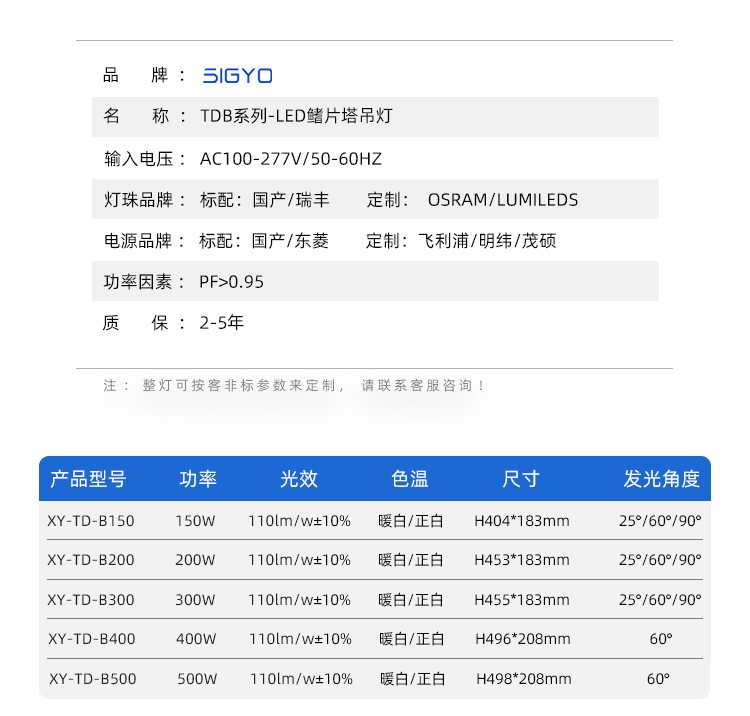Image resolution: width=750 pixels, height=716 pixels.
Task: Click size cell 'H453*183mm'
Action: [x=522, y=560]
